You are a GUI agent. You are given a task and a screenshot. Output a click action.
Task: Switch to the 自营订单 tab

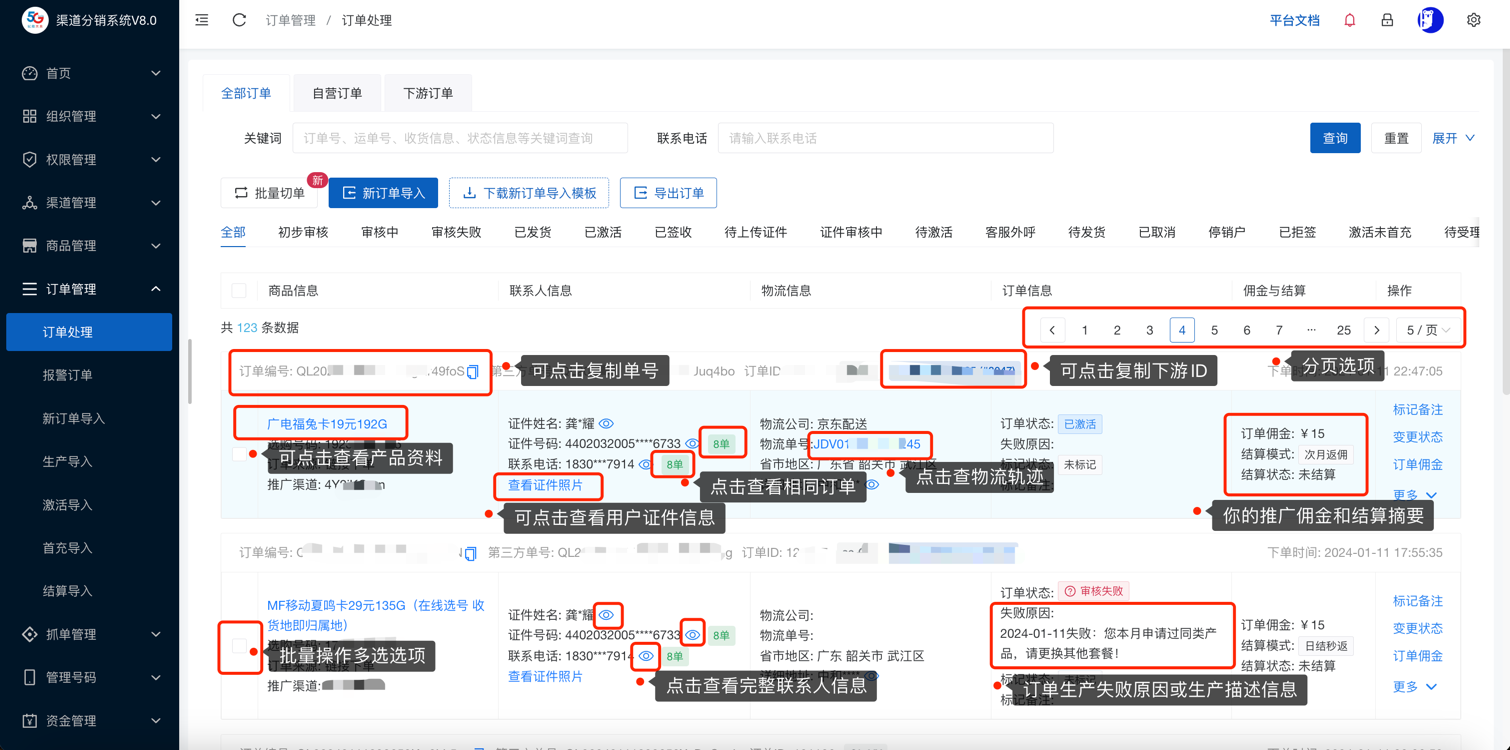click(x=337, y=93)
